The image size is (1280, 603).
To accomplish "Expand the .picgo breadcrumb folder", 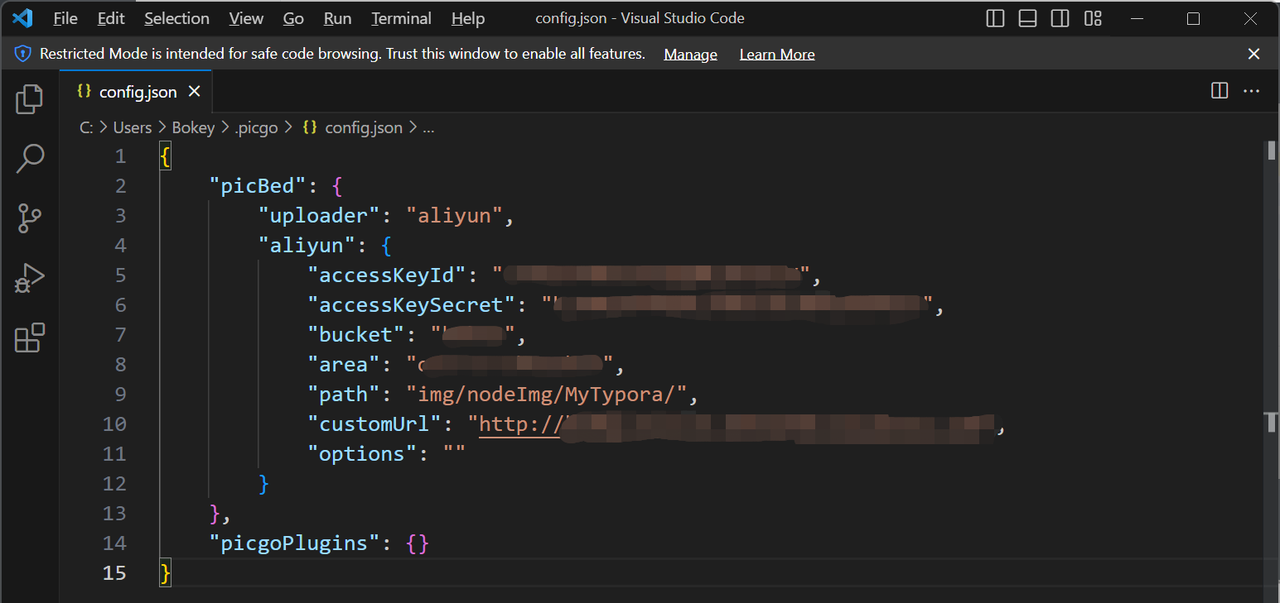I will pyautogui.click(x=256, y=128).
